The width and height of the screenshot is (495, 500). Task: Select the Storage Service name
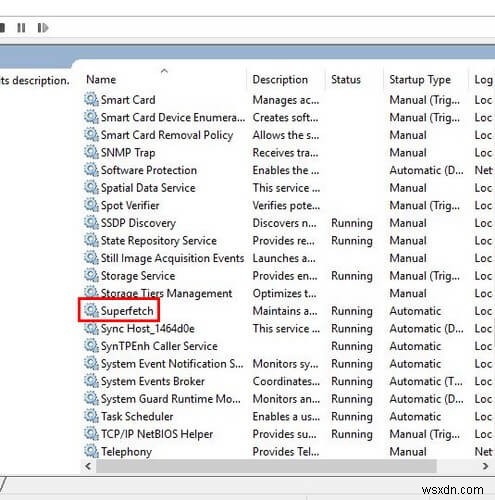[x=138, y=276]
